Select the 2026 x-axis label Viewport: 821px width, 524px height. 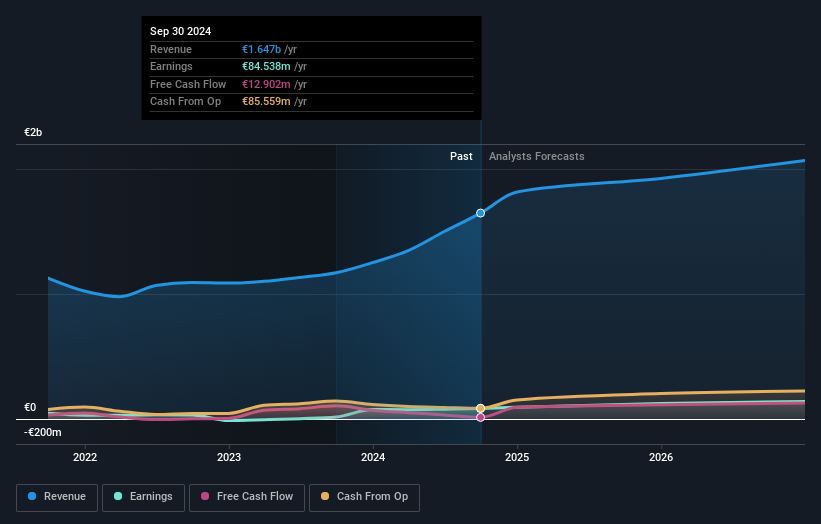click(x=661, y=457)
